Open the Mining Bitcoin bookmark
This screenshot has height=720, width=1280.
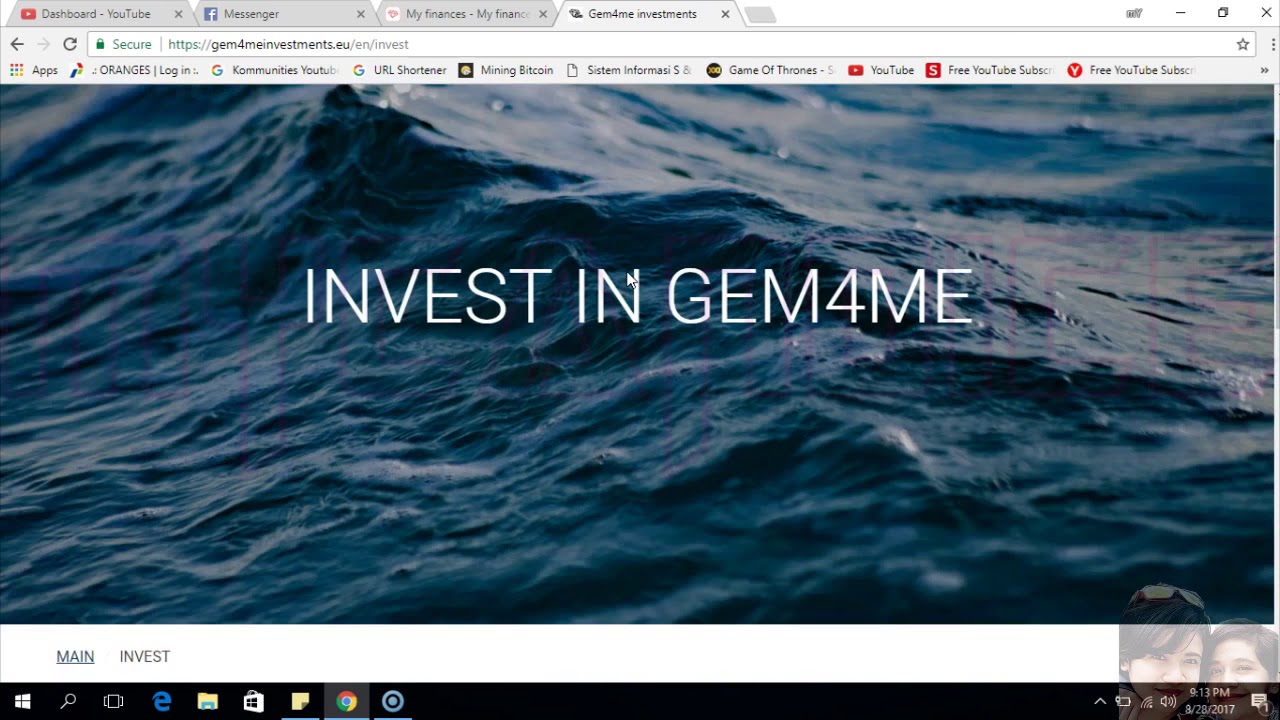[x=506, y=70]
